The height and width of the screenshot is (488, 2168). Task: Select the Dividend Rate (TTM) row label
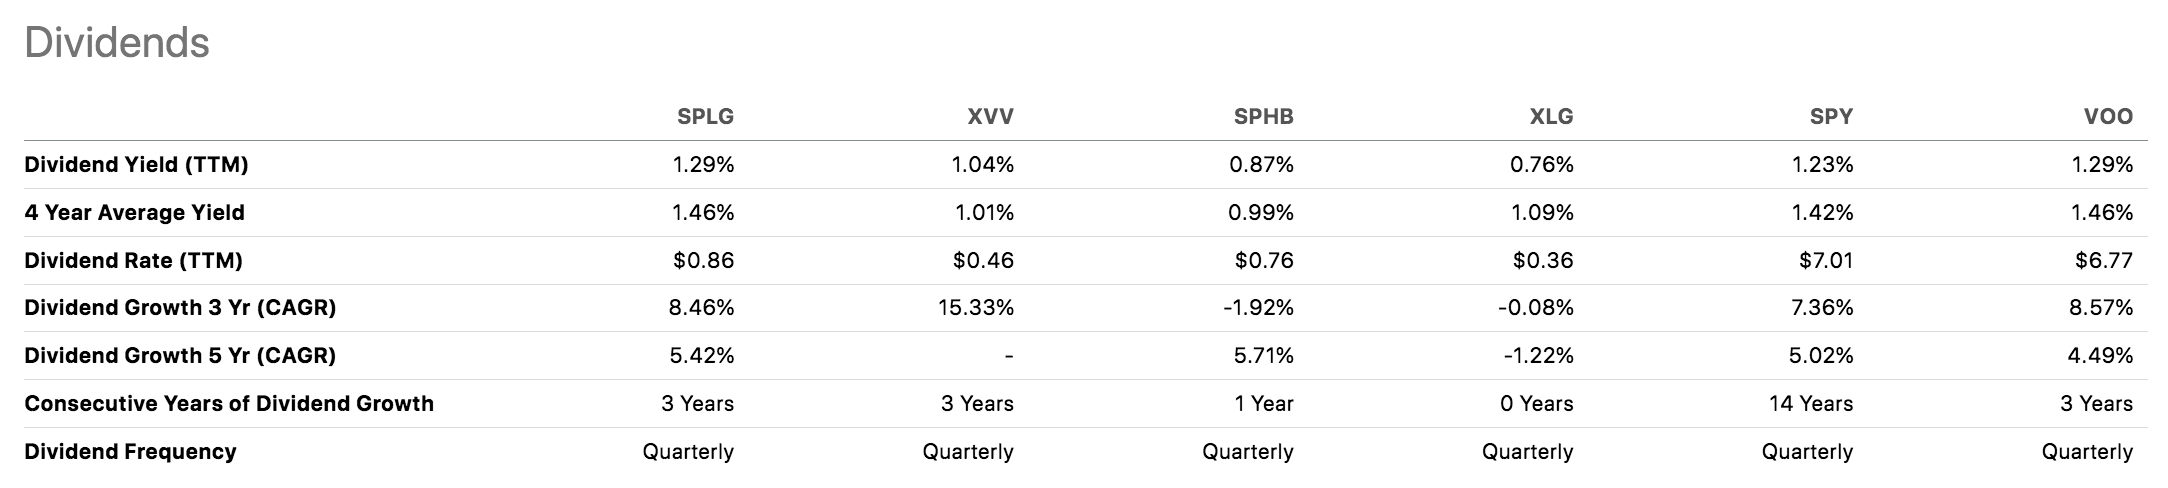tap(133, 261)
